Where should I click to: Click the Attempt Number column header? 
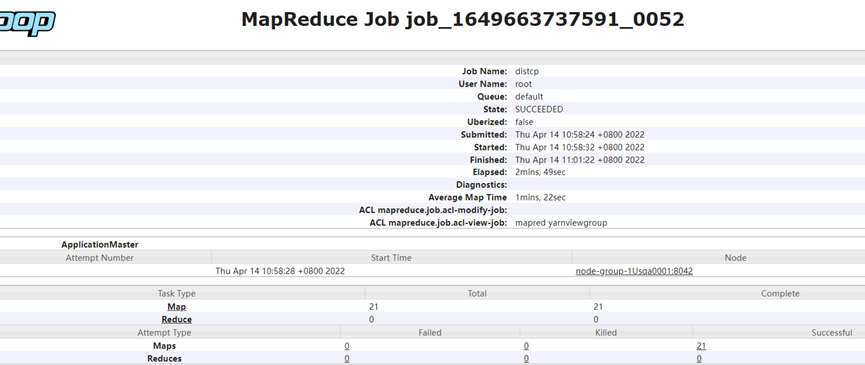point(100,257)
